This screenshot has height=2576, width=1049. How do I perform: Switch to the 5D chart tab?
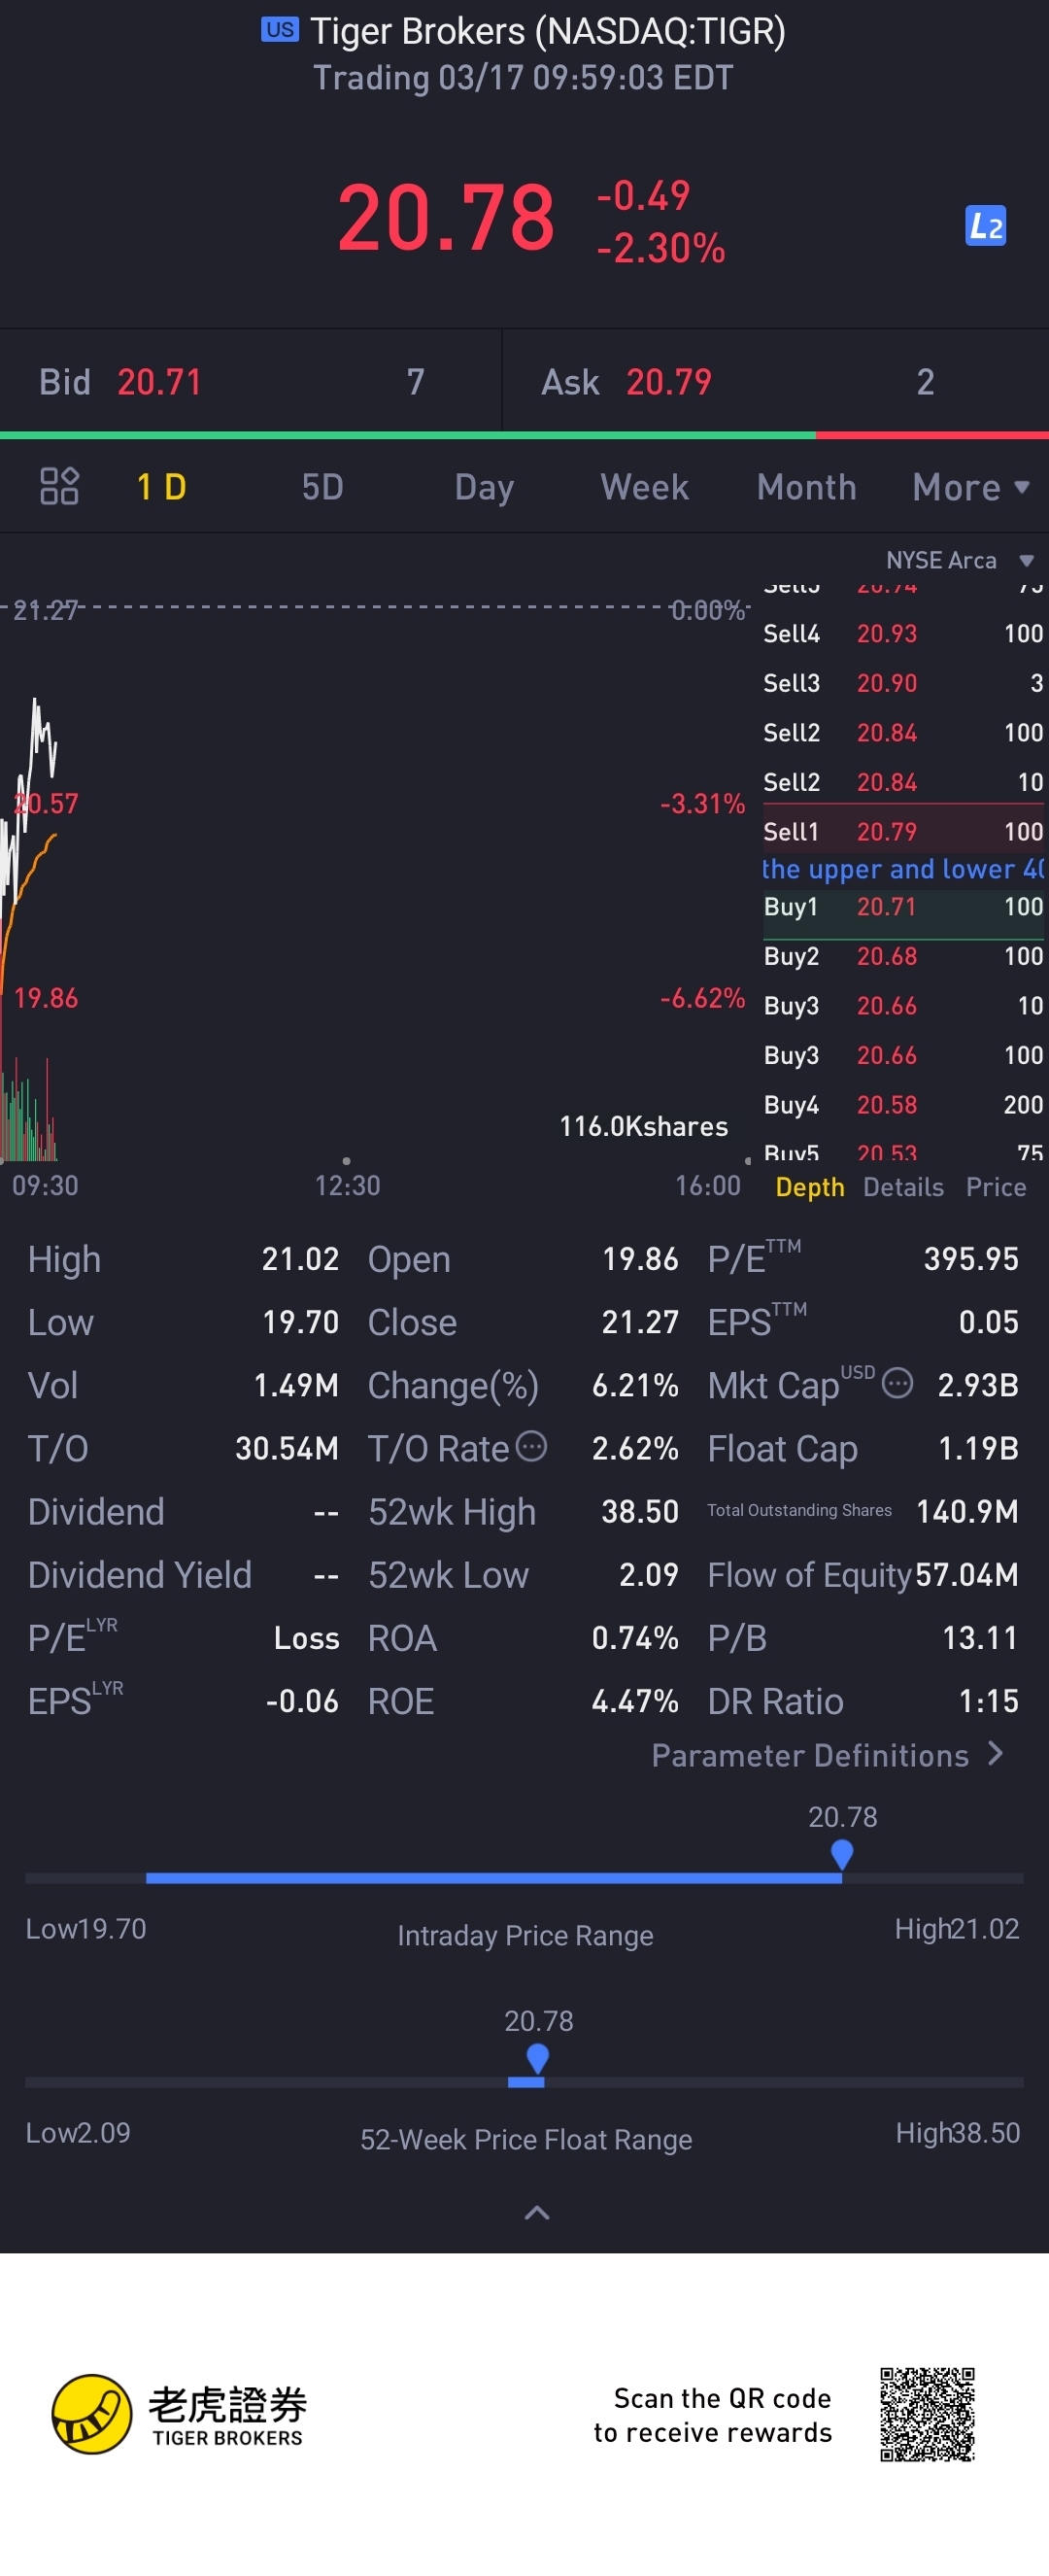click(x=322, y=487)
